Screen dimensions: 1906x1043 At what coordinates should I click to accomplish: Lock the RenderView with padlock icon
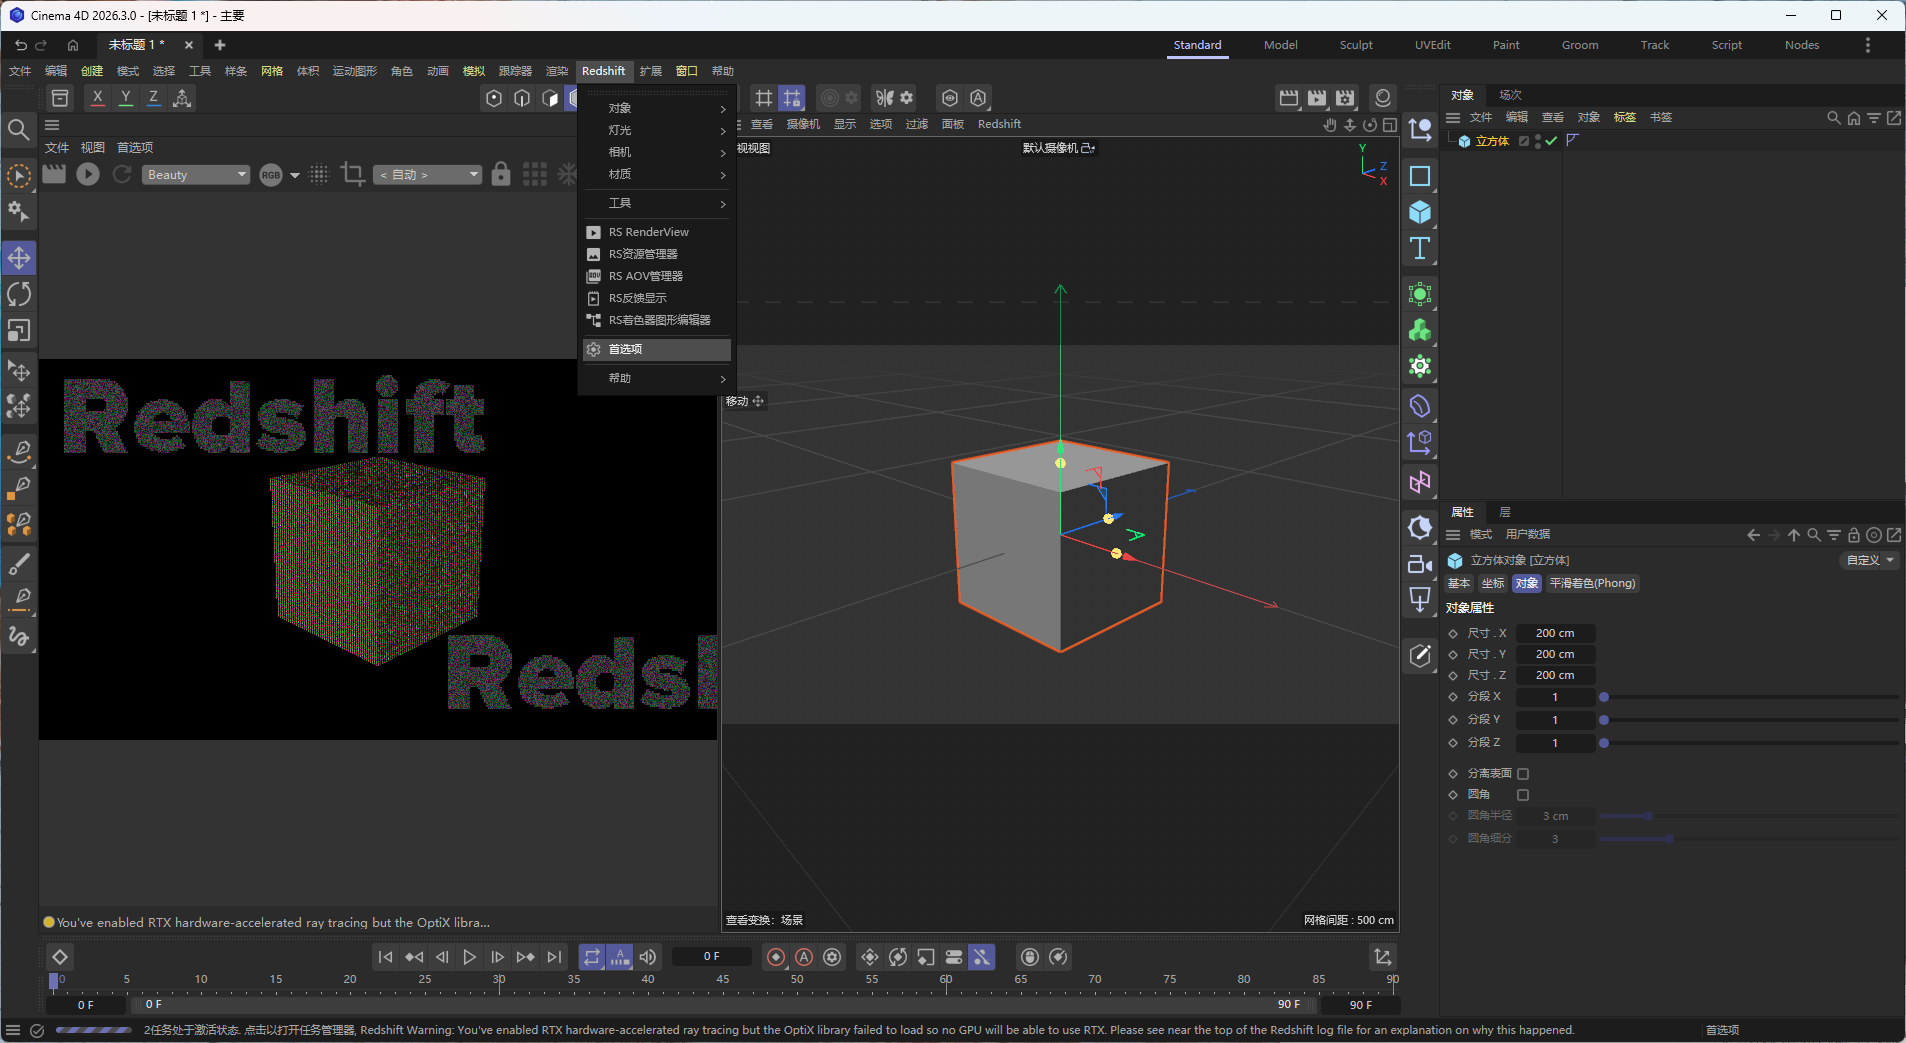[501, 174]
